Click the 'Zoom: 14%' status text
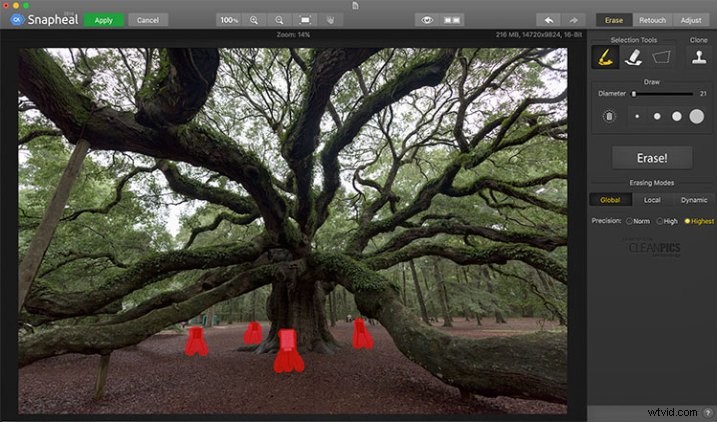Image resolution: width=717 pixels, height=422 pixels. pos(293,35)
